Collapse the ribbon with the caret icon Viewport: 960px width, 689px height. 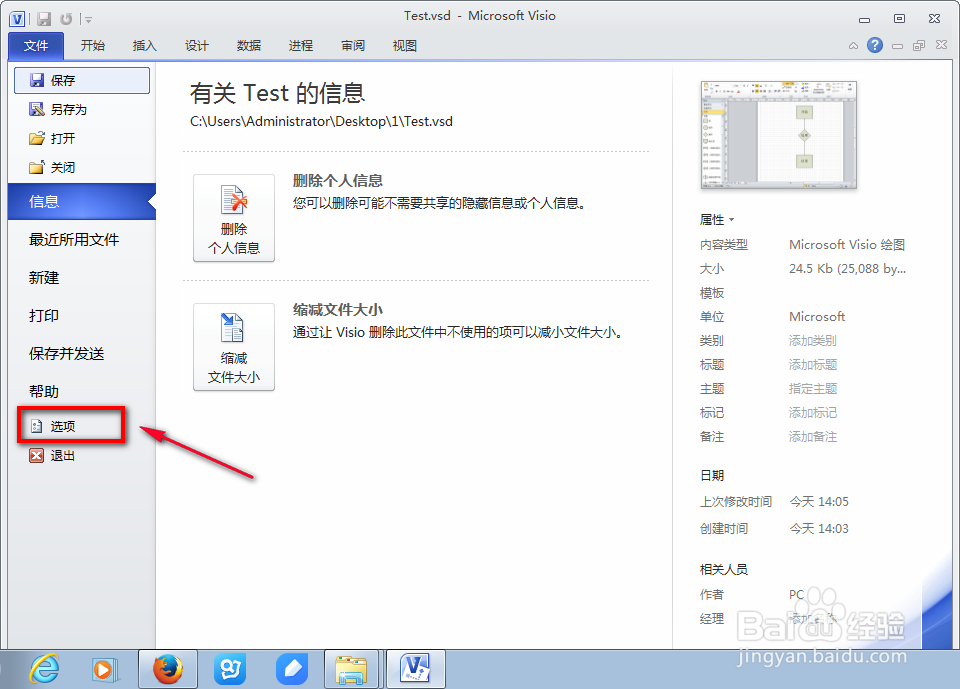click(x=853, y=45)
